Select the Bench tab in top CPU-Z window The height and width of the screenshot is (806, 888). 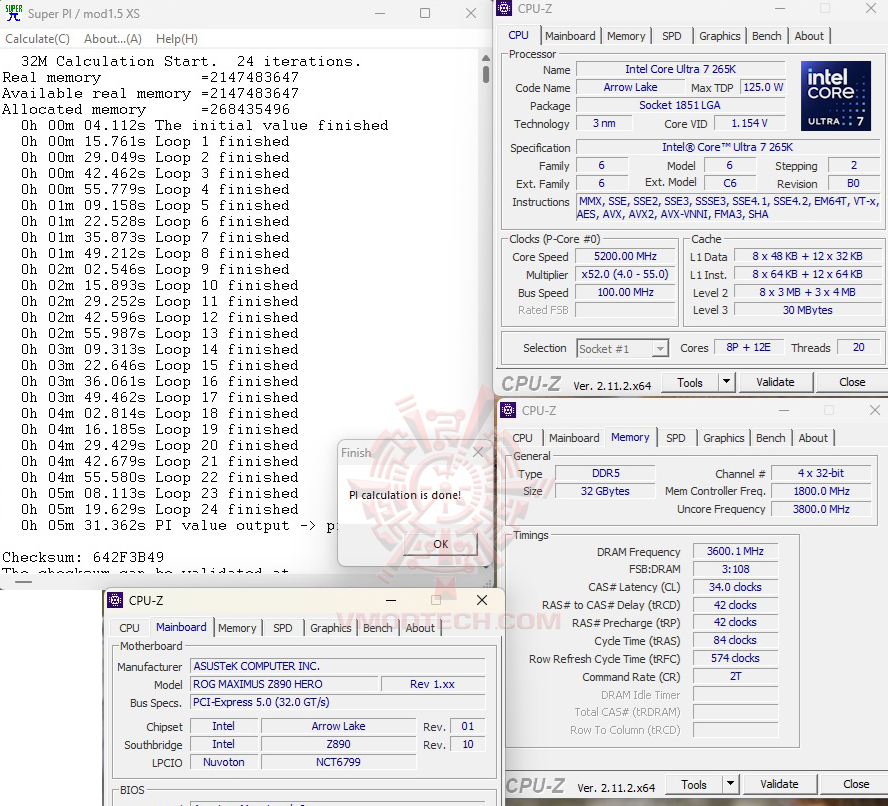pyautogui.click(x=766, y=36)
